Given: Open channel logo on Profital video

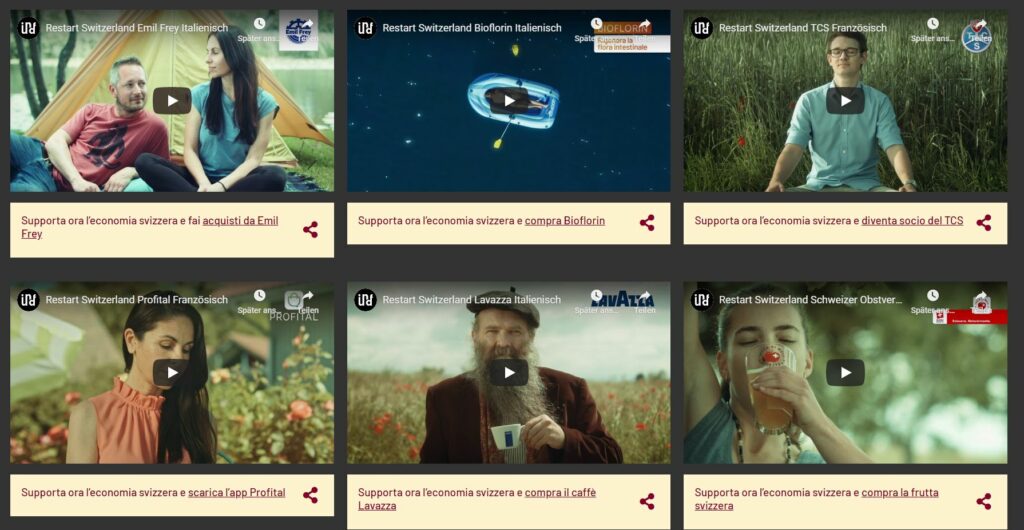Looking at the screenshot, I should (x=28, y=300).
